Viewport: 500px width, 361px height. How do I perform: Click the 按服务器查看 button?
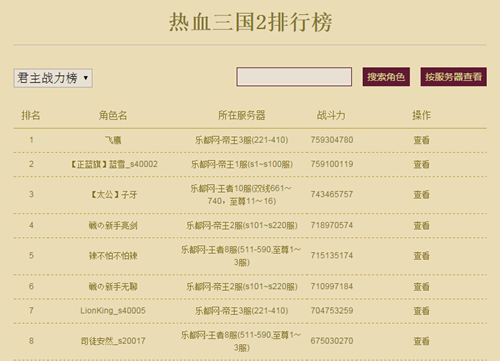(x=453, y=77)
